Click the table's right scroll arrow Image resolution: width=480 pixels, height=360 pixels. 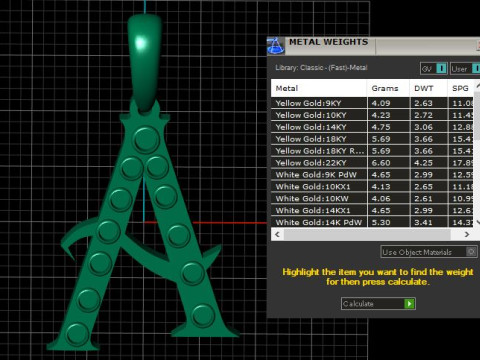click(467, 234)
